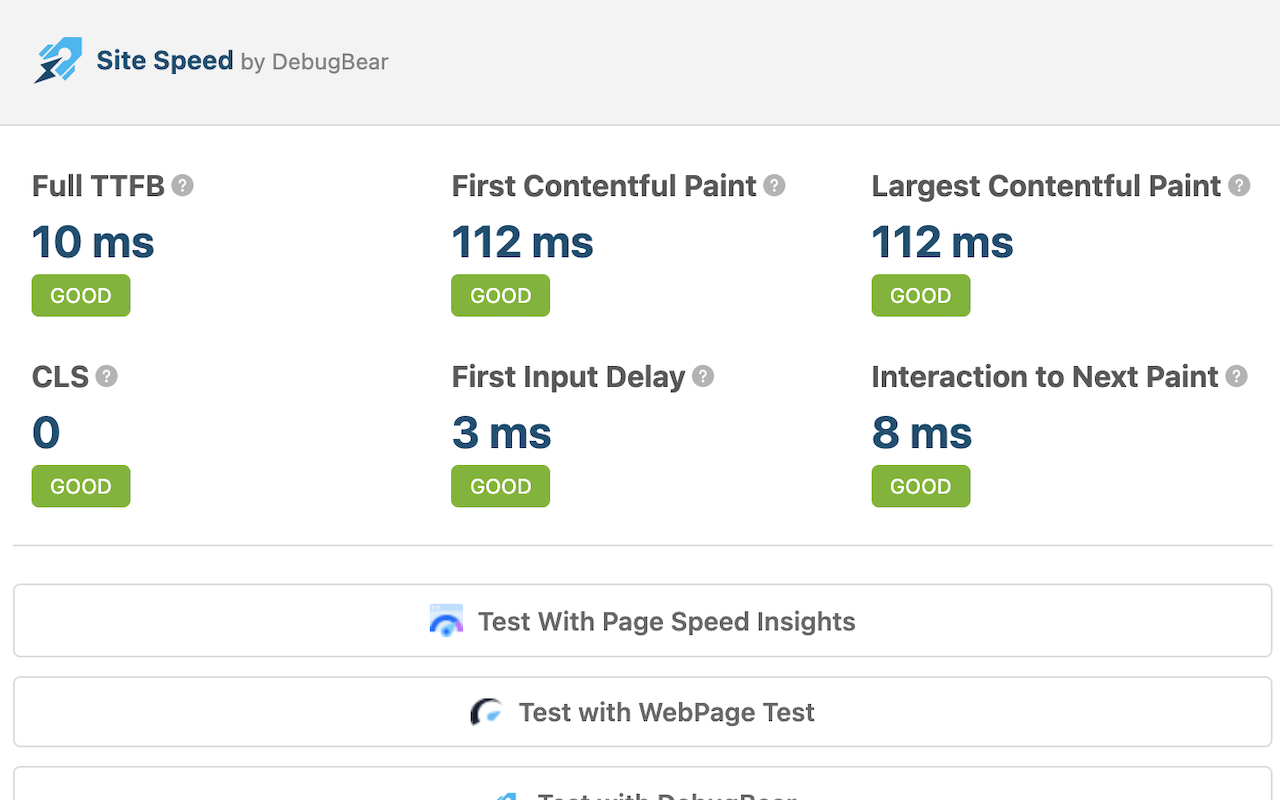Image resolution: width=1280 pixels, height=800 pixels.
Task: Select the Test With Page Speed Insights button
Action: 640,620
